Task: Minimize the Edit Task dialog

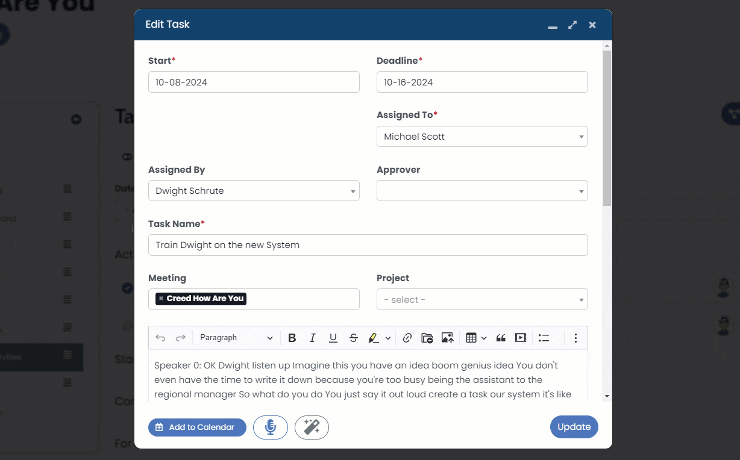Action: [553, 26]
